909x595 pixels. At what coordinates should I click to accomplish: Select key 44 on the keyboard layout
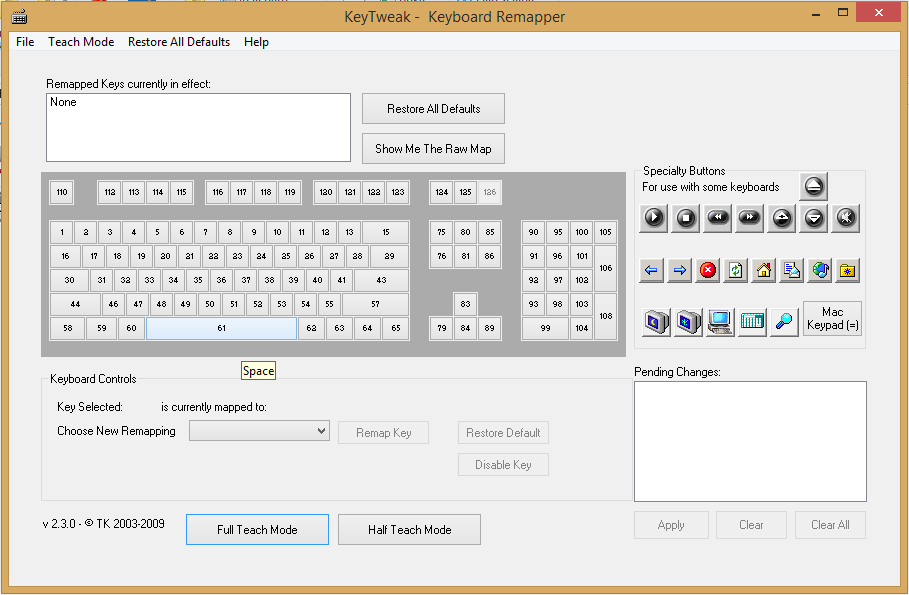click(75, 304)
